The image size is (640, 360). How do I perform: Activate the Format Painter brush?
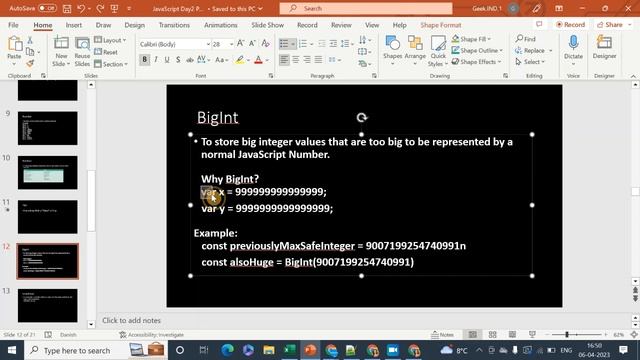pyautogui.click(x=30, y=63)
